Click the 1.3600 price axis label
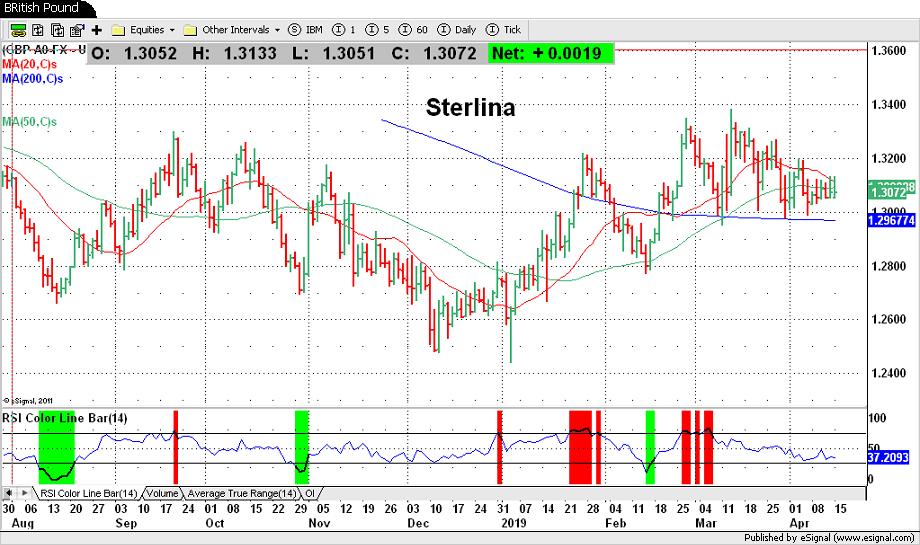 click(888, 50)
